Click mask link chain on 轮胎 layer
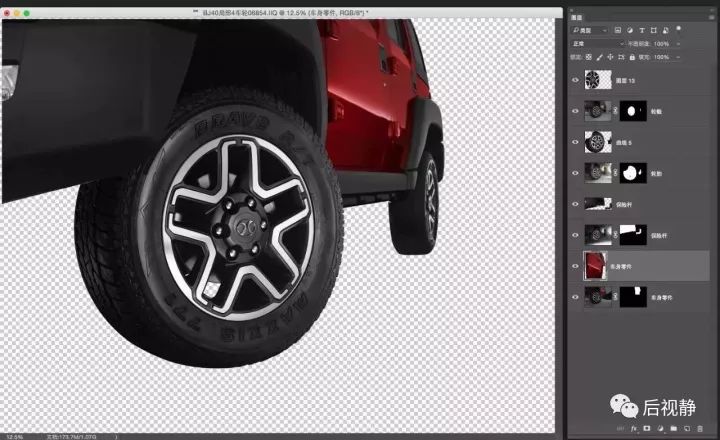Viewport: 720px width, 440px height. tap(615, 173)
